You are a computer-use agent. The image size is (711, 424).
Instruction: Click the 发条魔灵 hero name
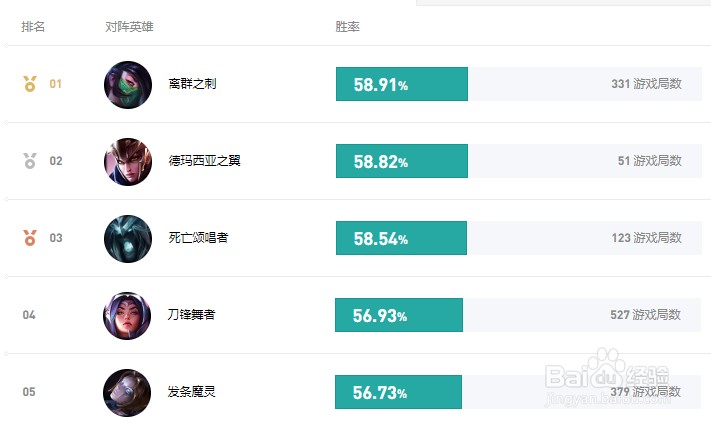coord(191,392)
